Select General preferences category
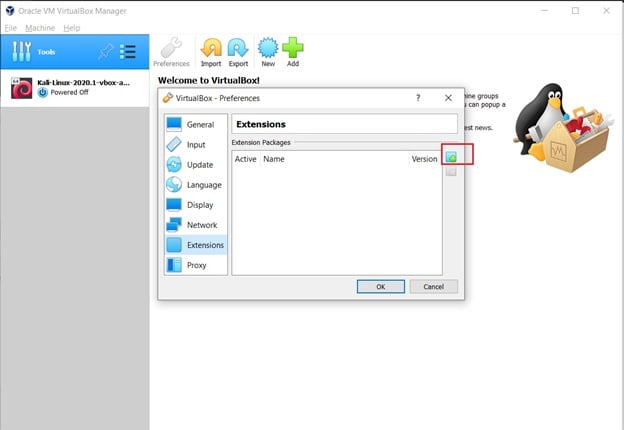The height and width of the screenshot is (430, 624). pyautogui.click(x=195, y=125)
